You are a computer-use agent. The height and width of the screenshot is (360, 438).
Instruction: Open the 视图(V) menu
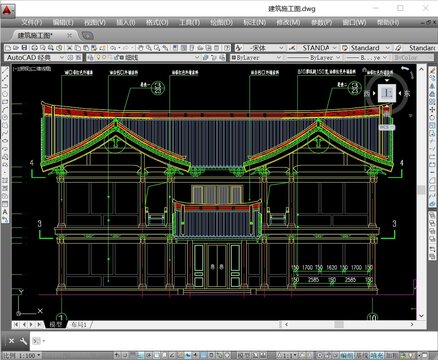point(94,22)
